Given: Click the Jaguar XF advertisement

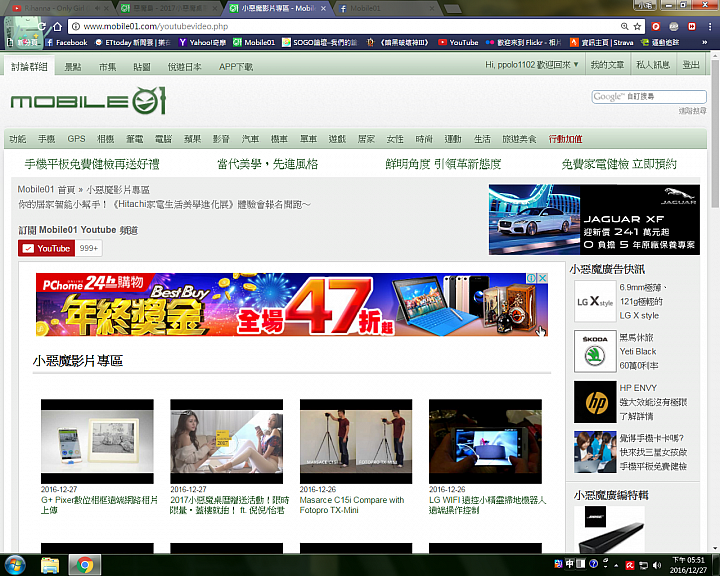Looking at the screenshot, I should [594, 220].
